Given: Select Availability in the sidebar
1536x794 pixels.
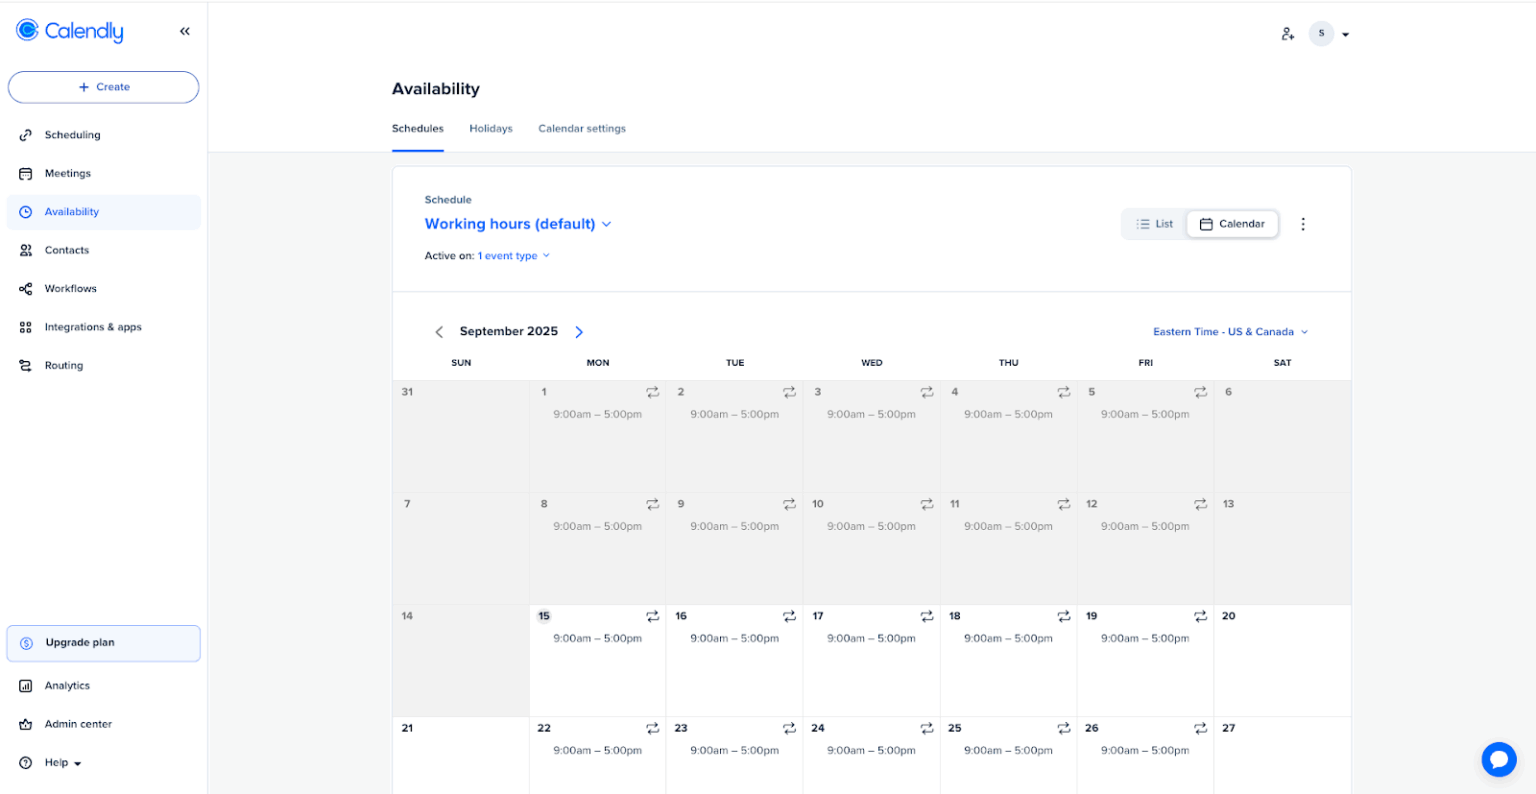Looking at the screenshot, I should (x=104, y=212).
